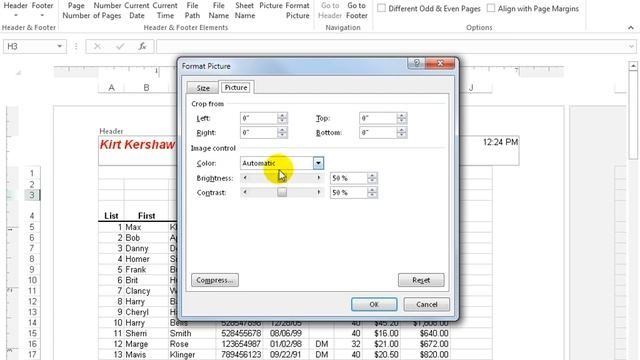Click the Name Box showing H3
The height and width of the screenshot is (360, 640).
[29, 46]
